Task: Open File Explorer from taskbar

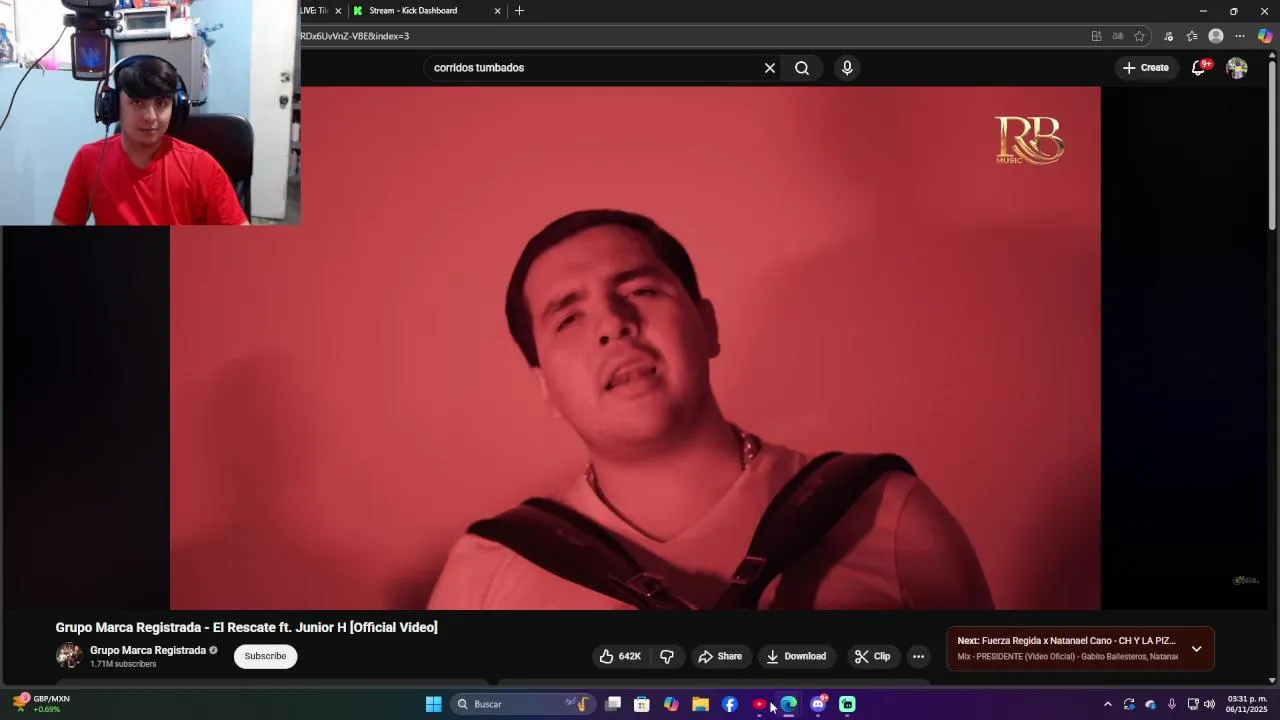Action: click(700, 704)
